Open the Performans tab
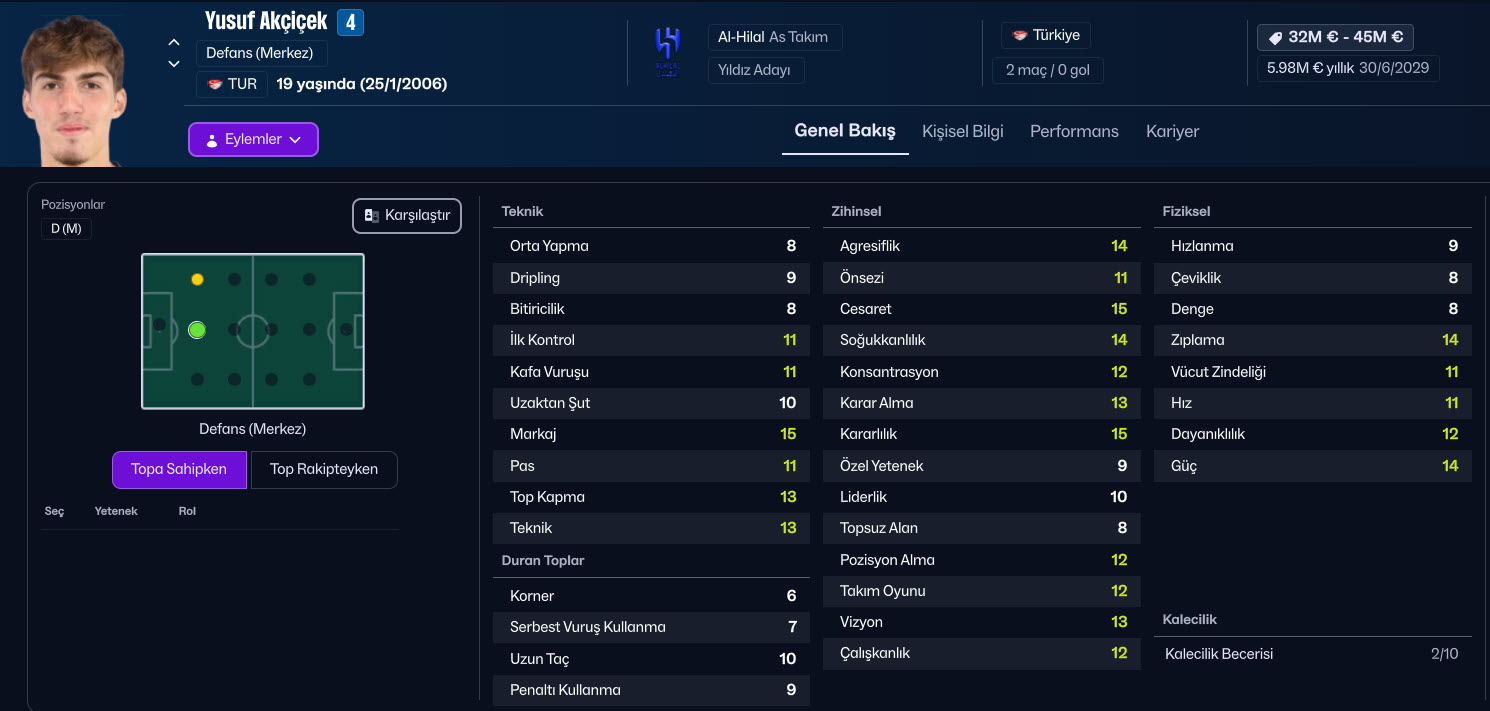Viewport: 1490px width, 711px height. click(x=1074, y=131)
